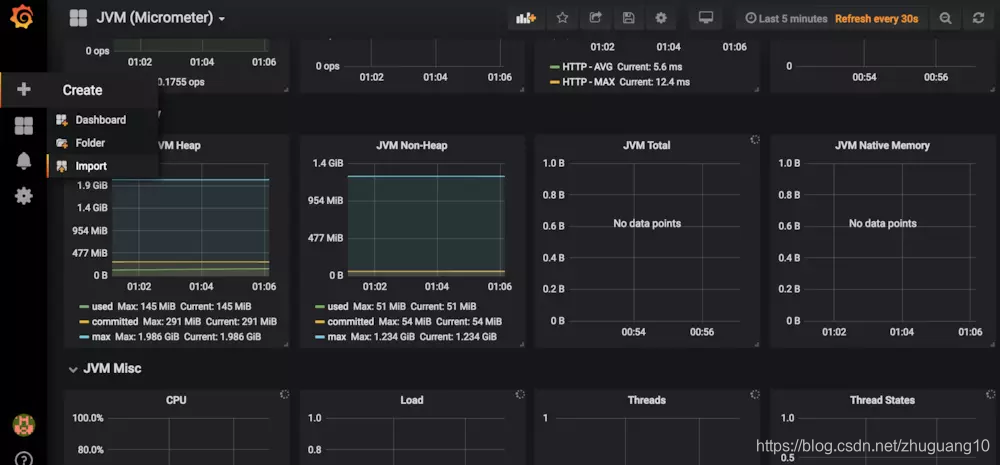The height and width of the screenshot is (465, 1000).
Task: Click the zoom out magnifier icon
Action: (x=946, y=18)
